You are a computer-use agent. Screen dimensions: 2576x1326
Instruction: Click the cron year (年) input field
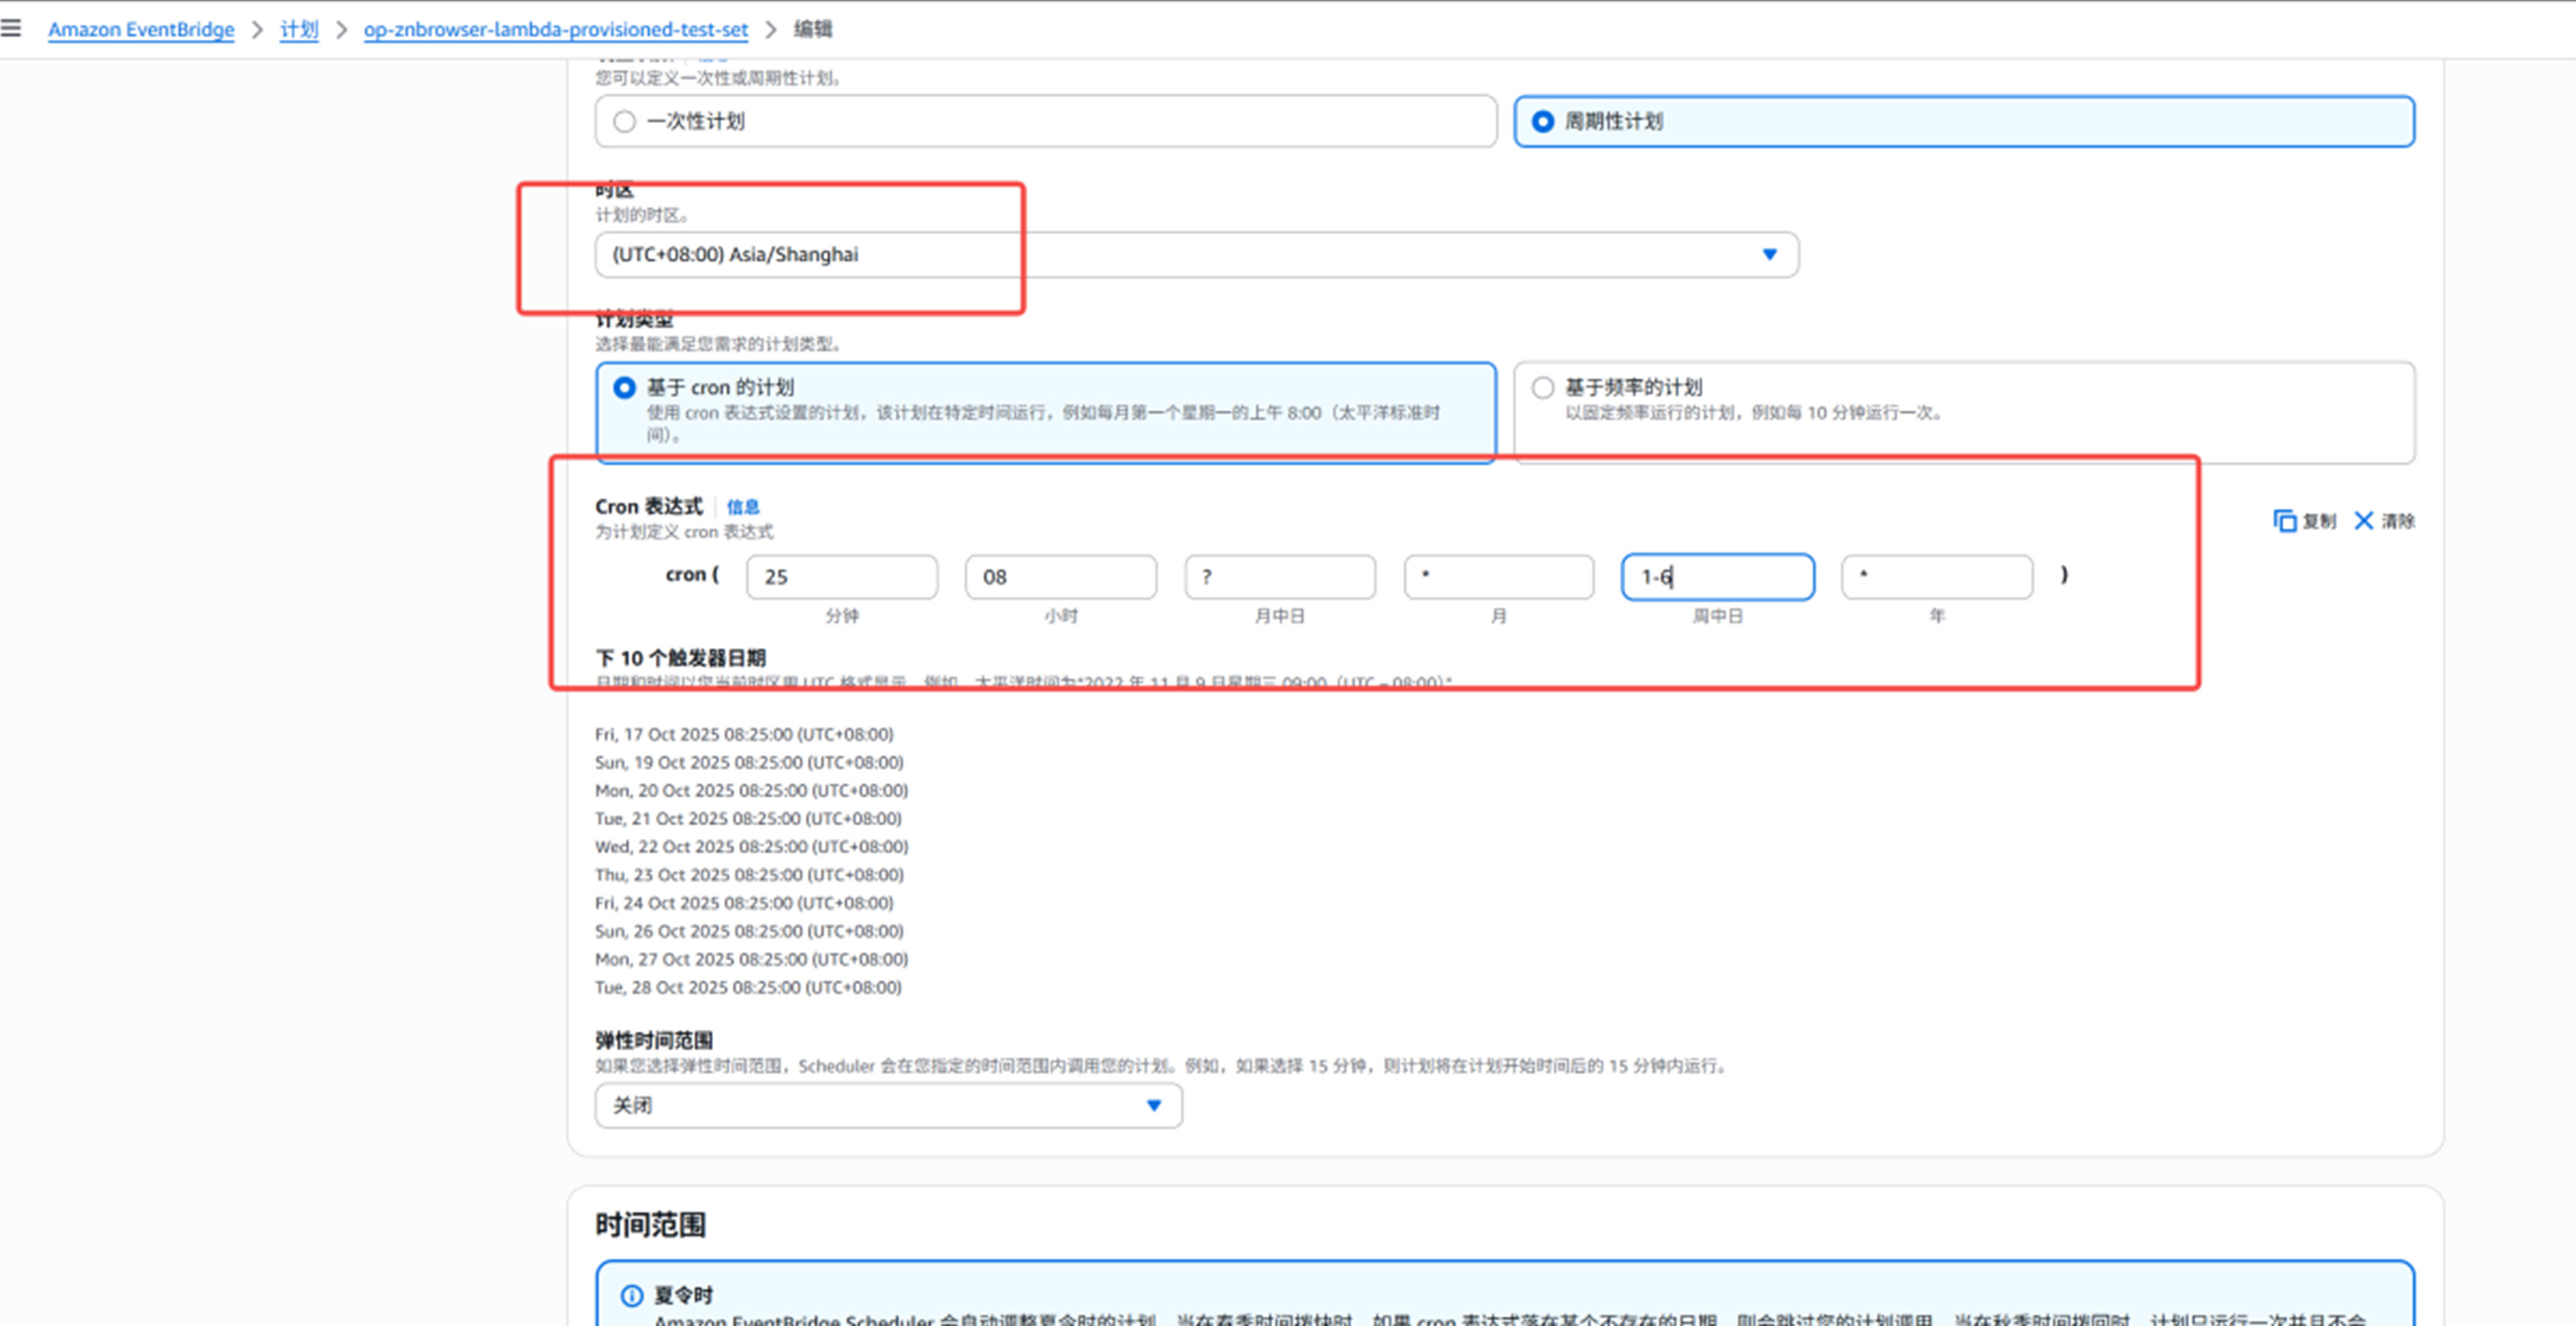[1936, 577]
